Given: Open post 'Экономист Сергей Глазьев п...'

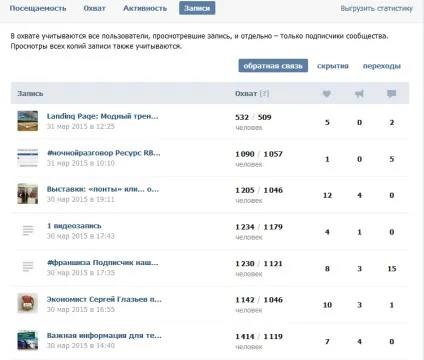Looking at the screenshot, I should click(x=104, y=299).
